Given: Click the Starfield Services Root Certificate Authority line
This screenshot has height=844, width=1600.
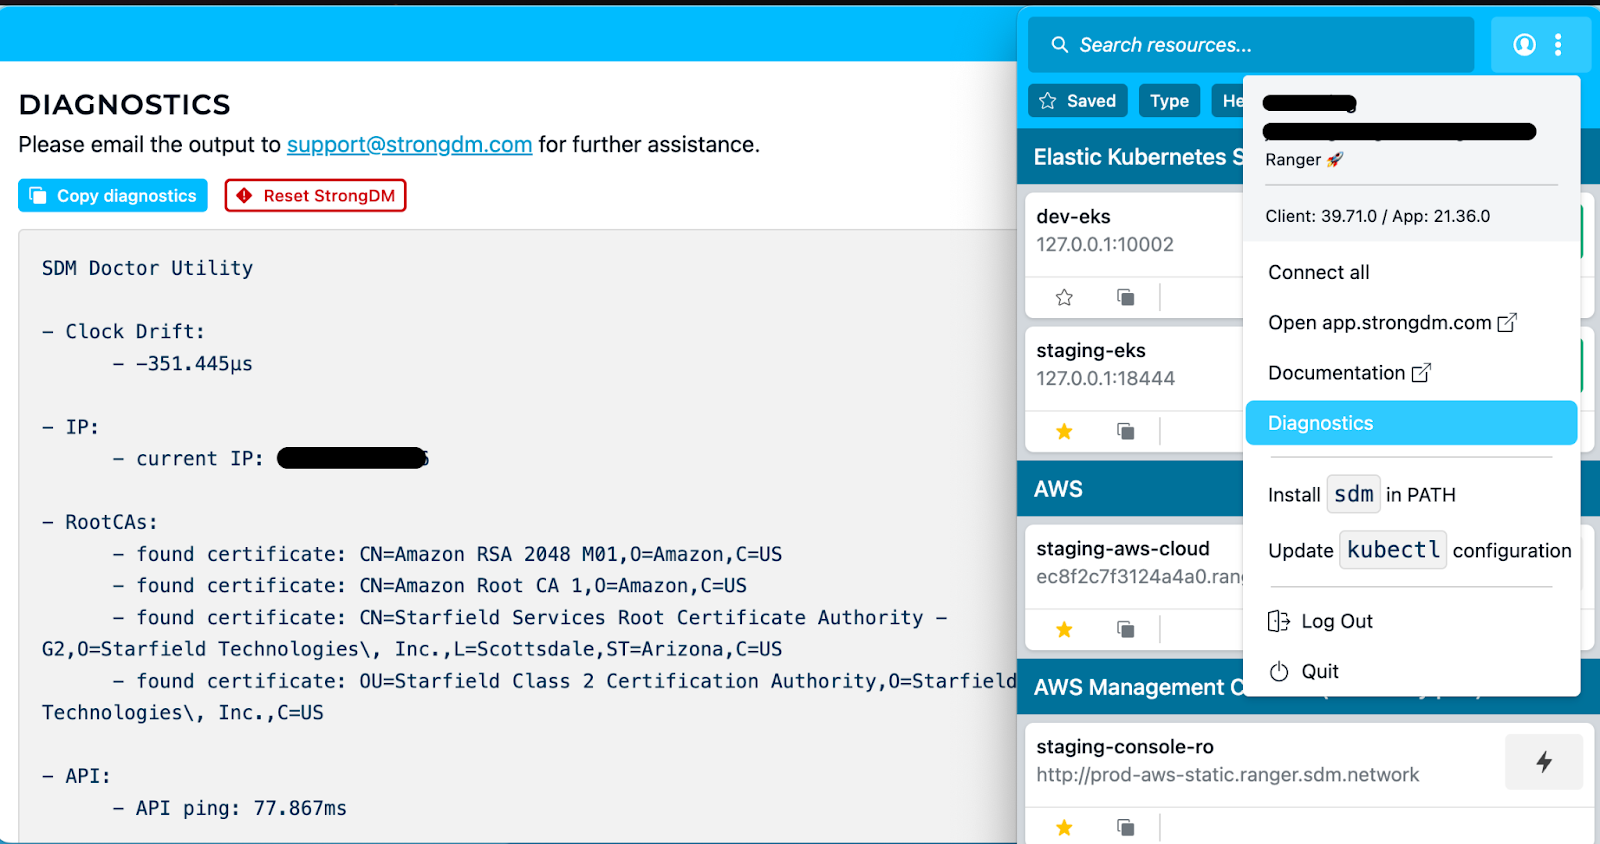Looking at the screenshot, I should tap(495, 633).
